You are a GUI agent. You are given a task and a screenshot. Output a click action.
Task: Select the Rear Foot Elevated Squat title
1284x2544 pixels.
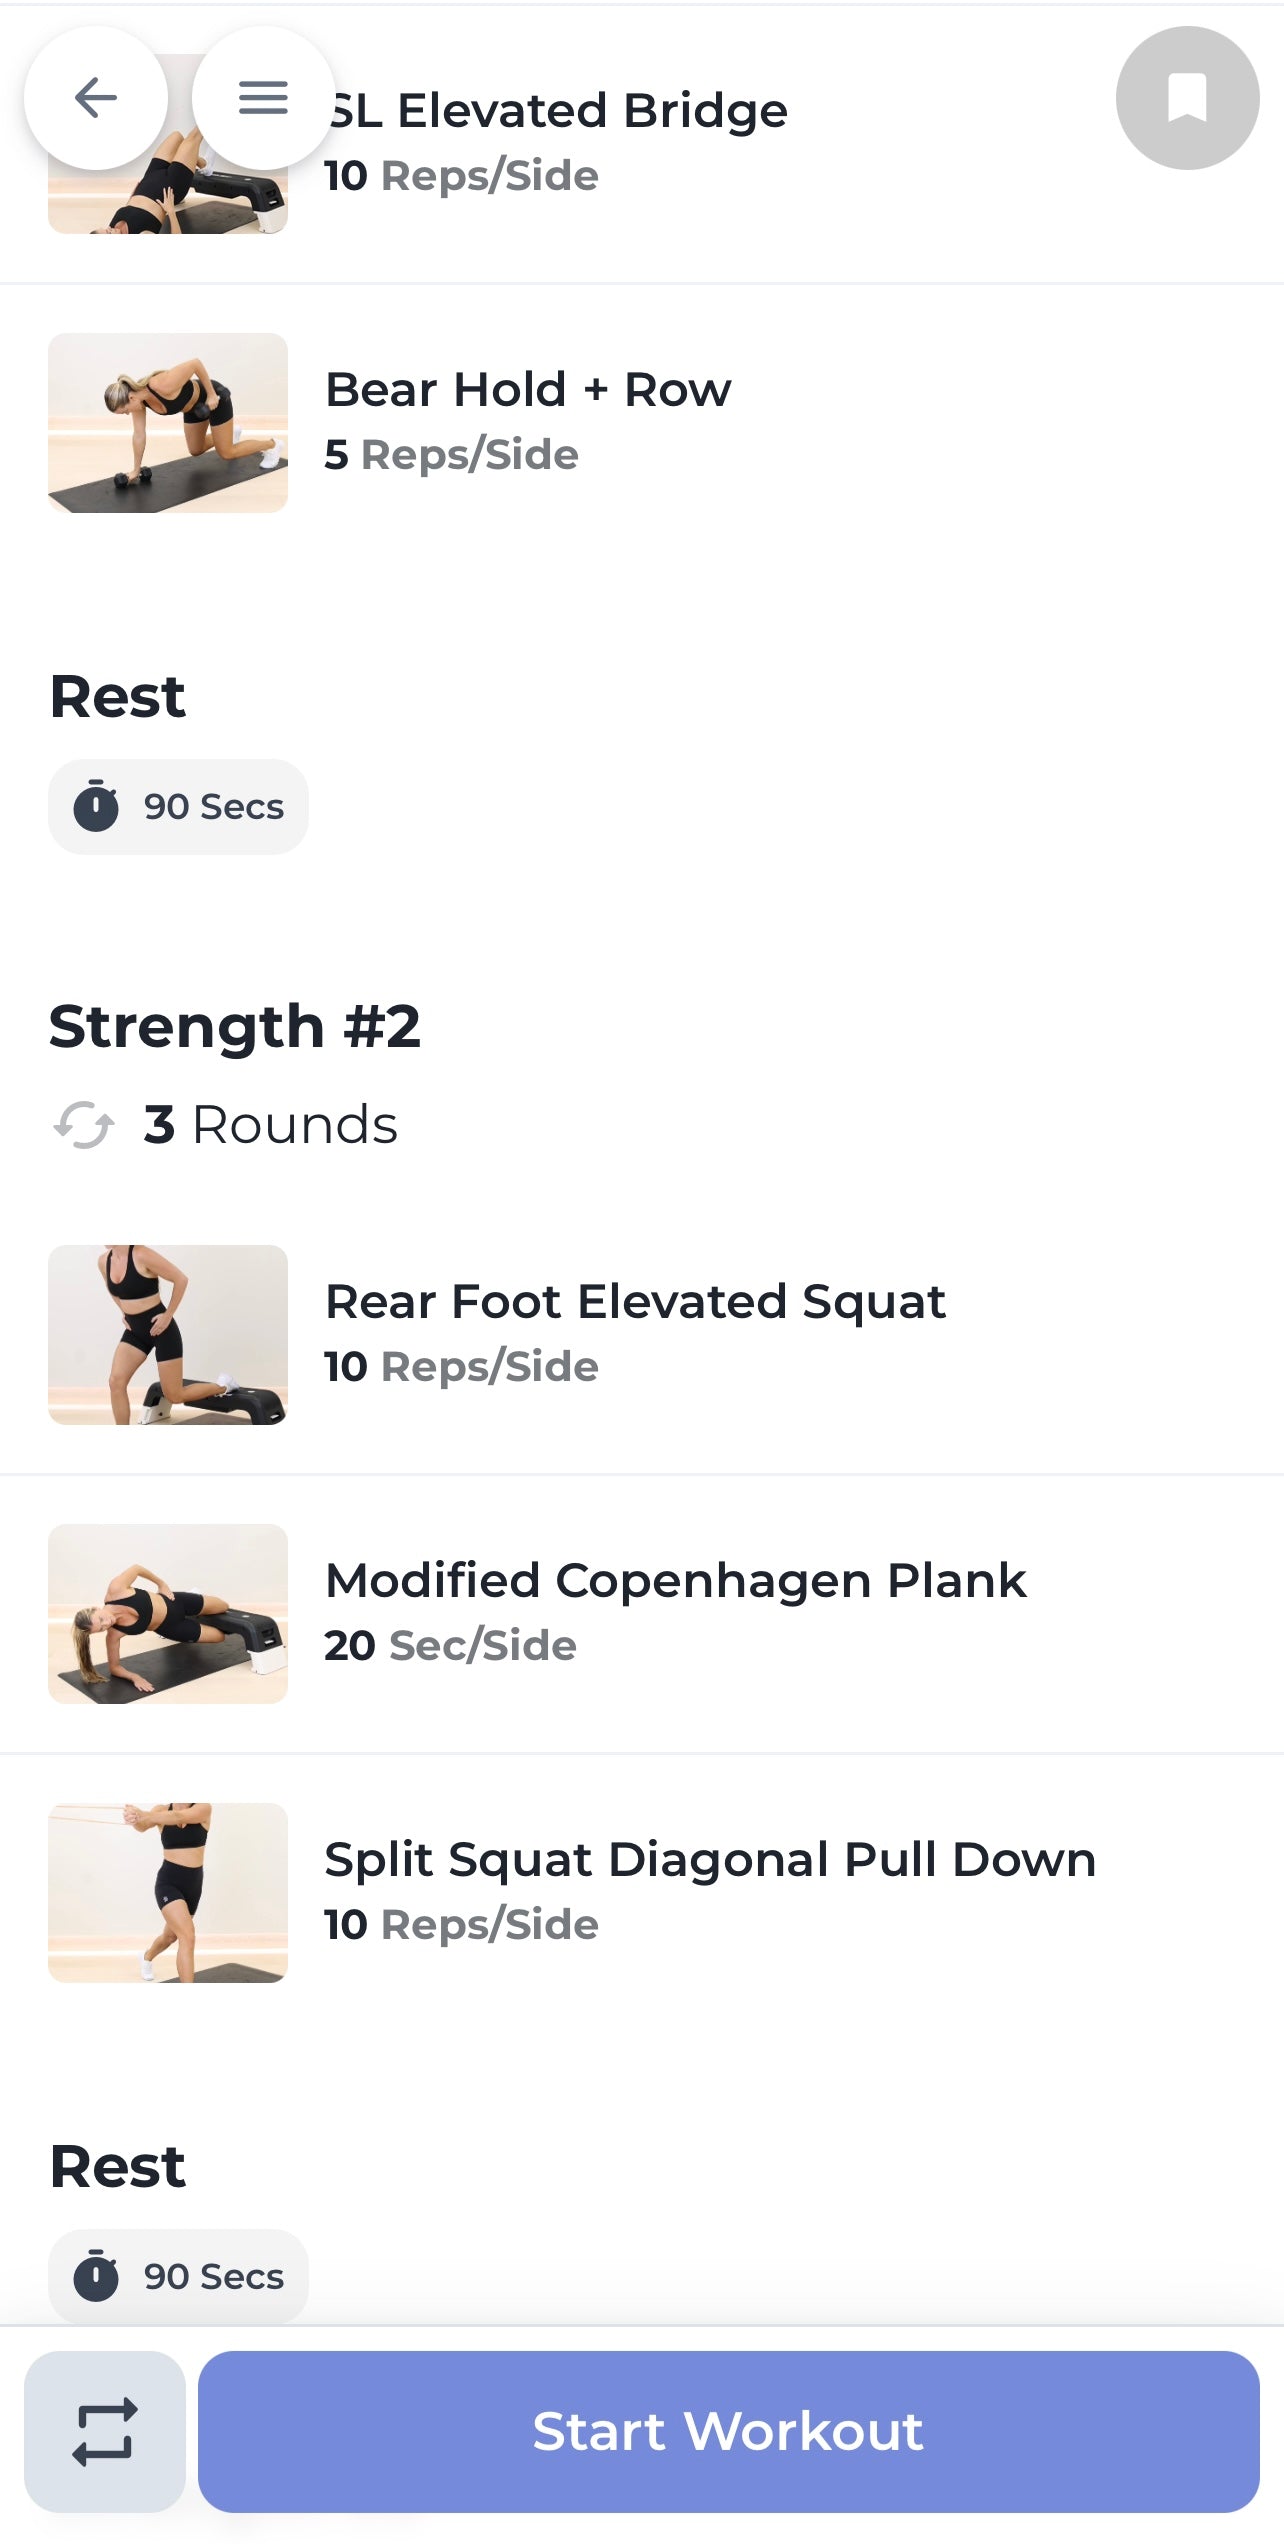click(635, 1302)
